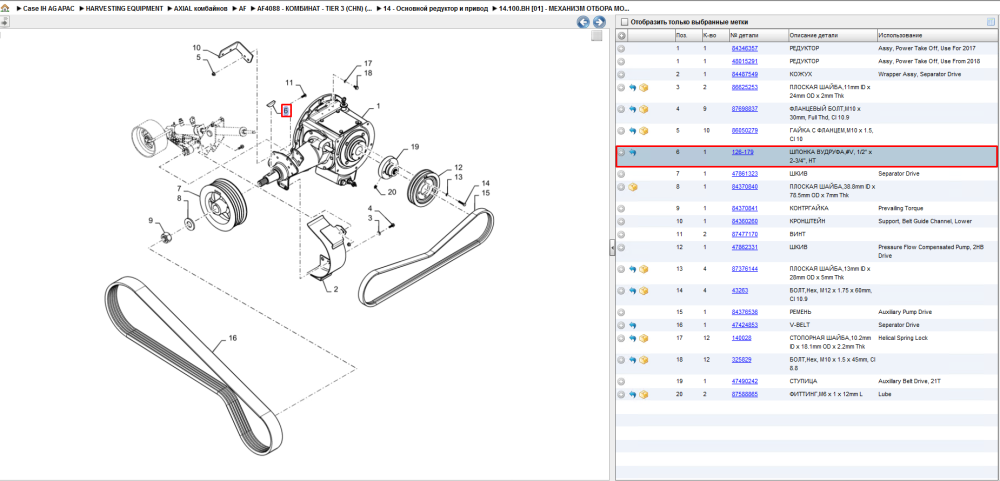Open next diagram with the right arrow
The width and height of the screenshot is (1000, 481).
[x=598, y=22]
